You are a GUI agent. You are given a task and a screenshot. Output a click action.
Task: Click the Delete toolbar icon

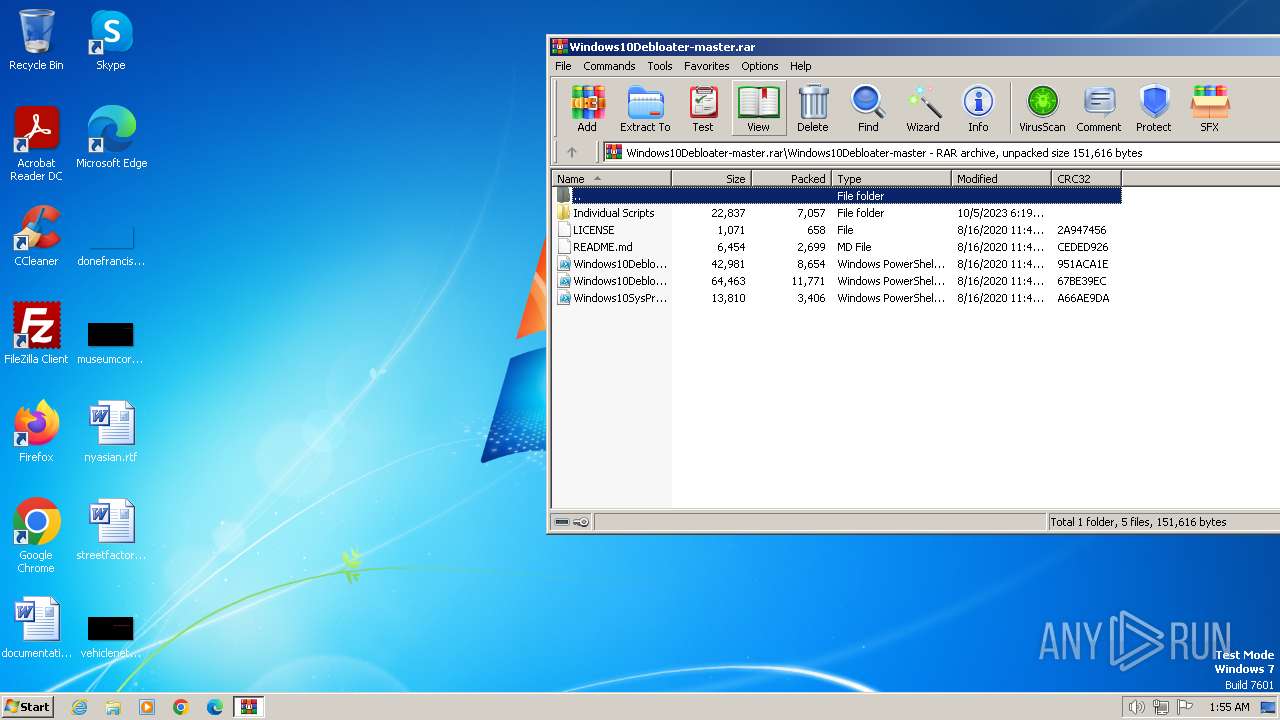pyautogui.click(x=812, y=108)
